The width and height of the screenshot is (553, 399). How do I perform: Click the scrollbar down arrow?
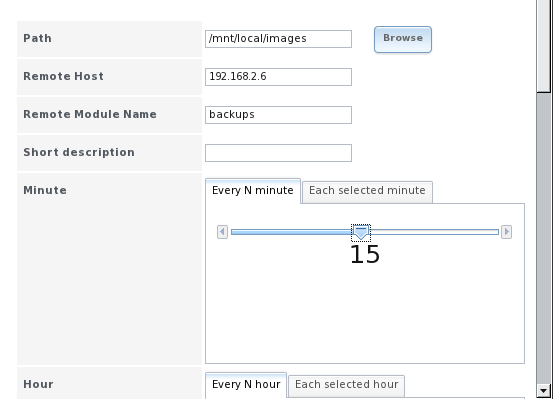coord(543,391)
